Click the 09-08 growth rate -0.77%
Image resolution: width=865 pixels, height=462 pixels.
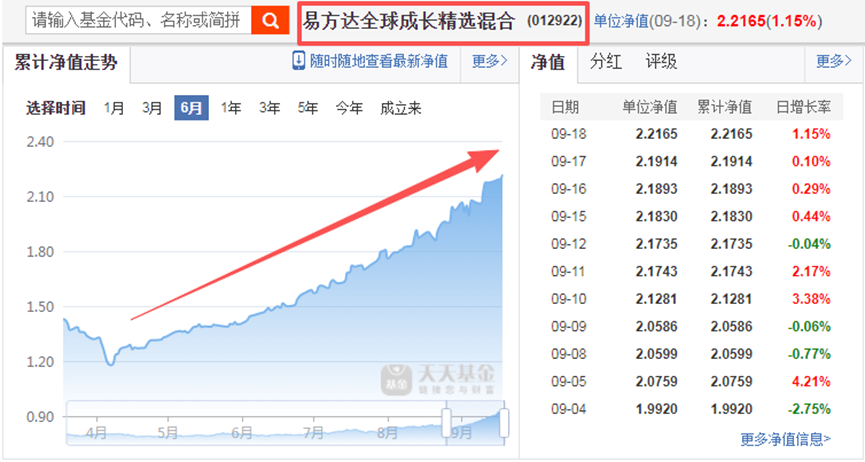coord(809,354)
